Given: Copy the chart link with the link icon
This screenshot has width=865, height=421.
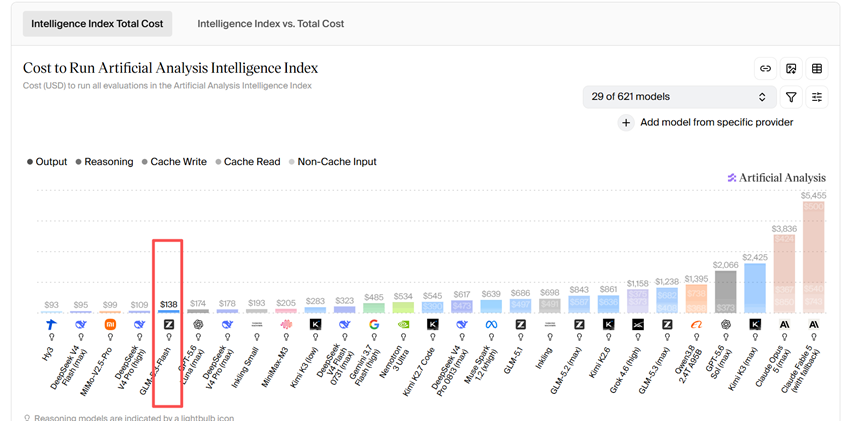Looking at the screenshot, I should [x=765, y=68].
